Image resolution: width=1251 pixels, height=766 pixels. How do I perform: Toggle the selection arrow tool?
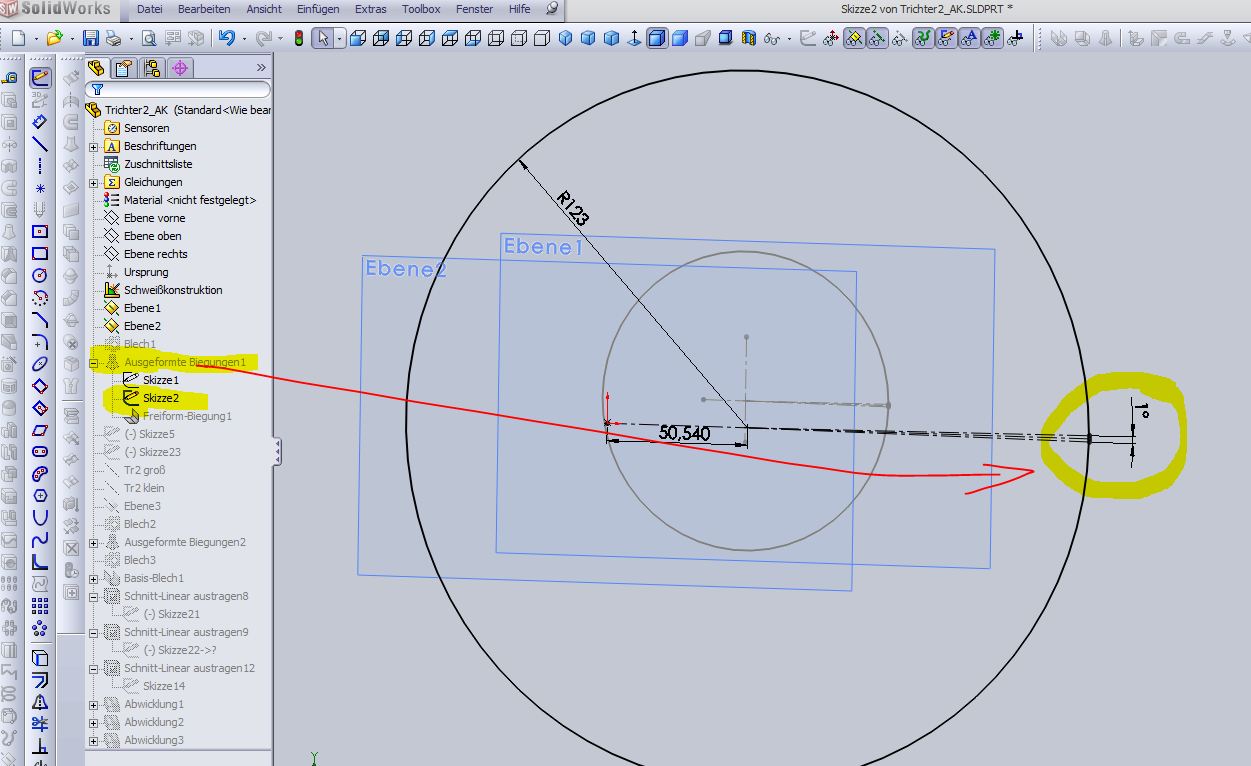[322, 38]
